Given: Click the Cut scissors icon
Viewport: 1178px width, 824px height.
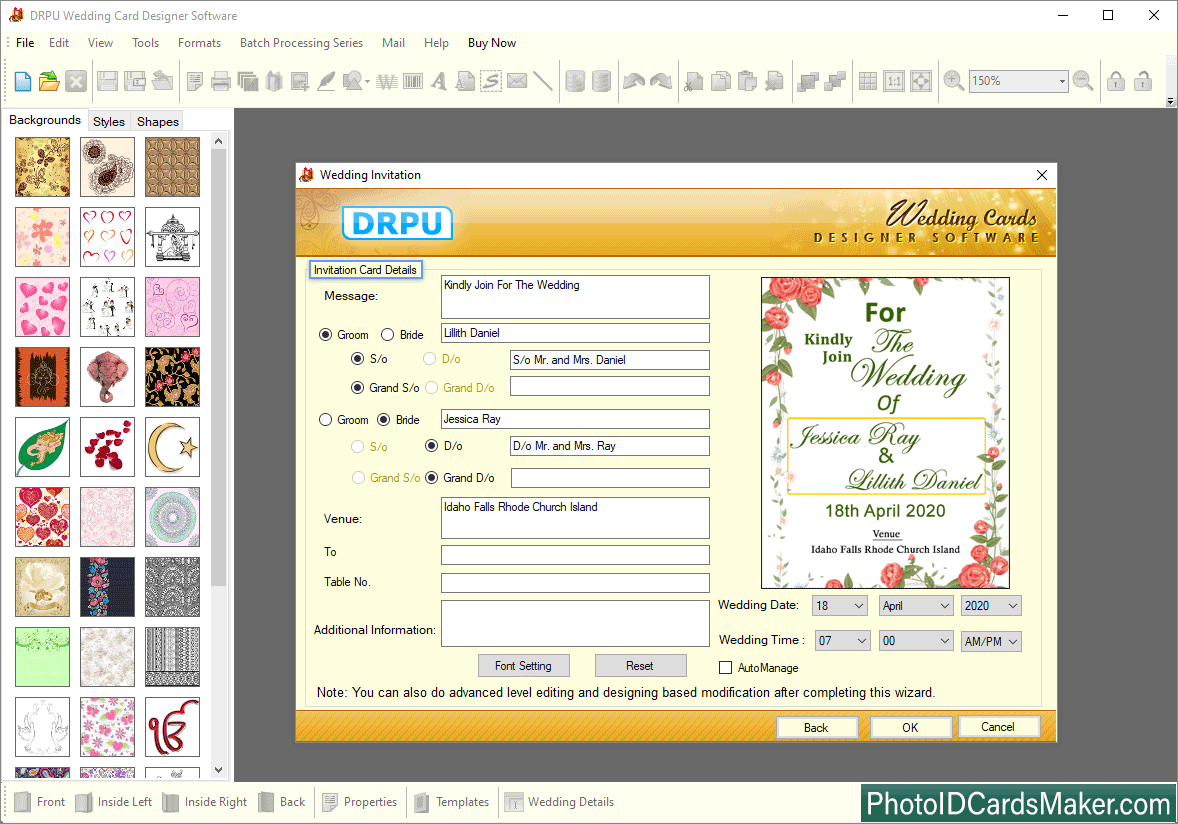Looking at the screenshot, I should point(693,81).
